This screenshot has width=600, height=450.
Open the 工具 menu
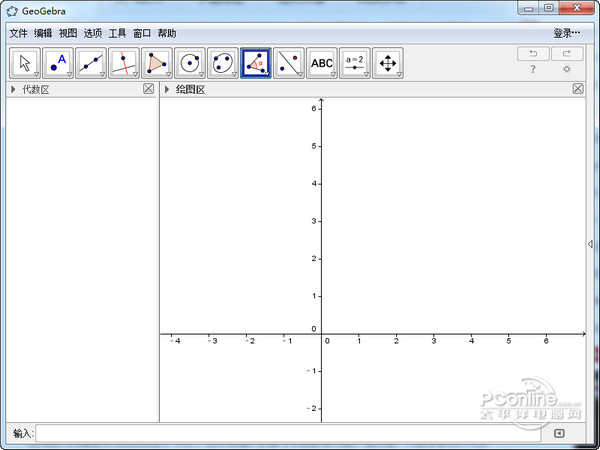(x=117, y=33)
